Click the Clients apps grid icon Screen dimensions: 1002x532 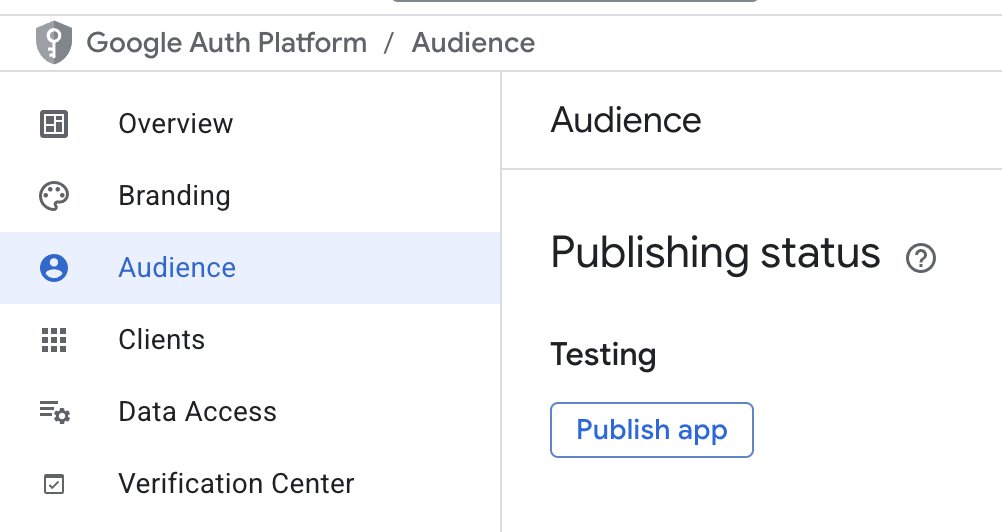[x=53, y=340]
